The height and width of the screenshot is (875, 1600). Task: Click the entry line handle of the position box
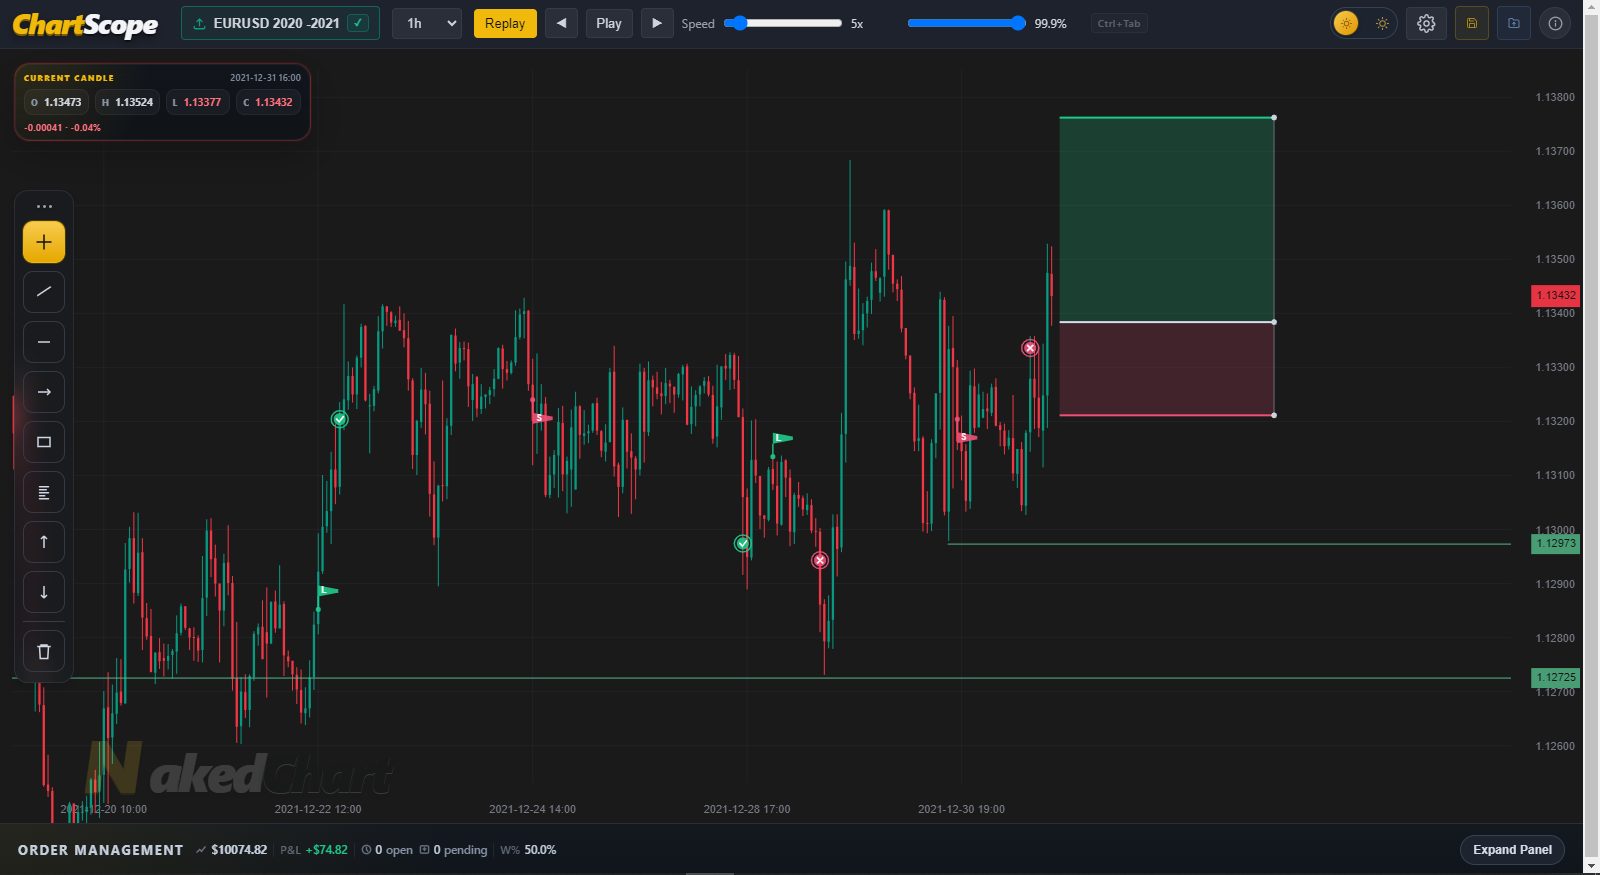point(1274,322)
